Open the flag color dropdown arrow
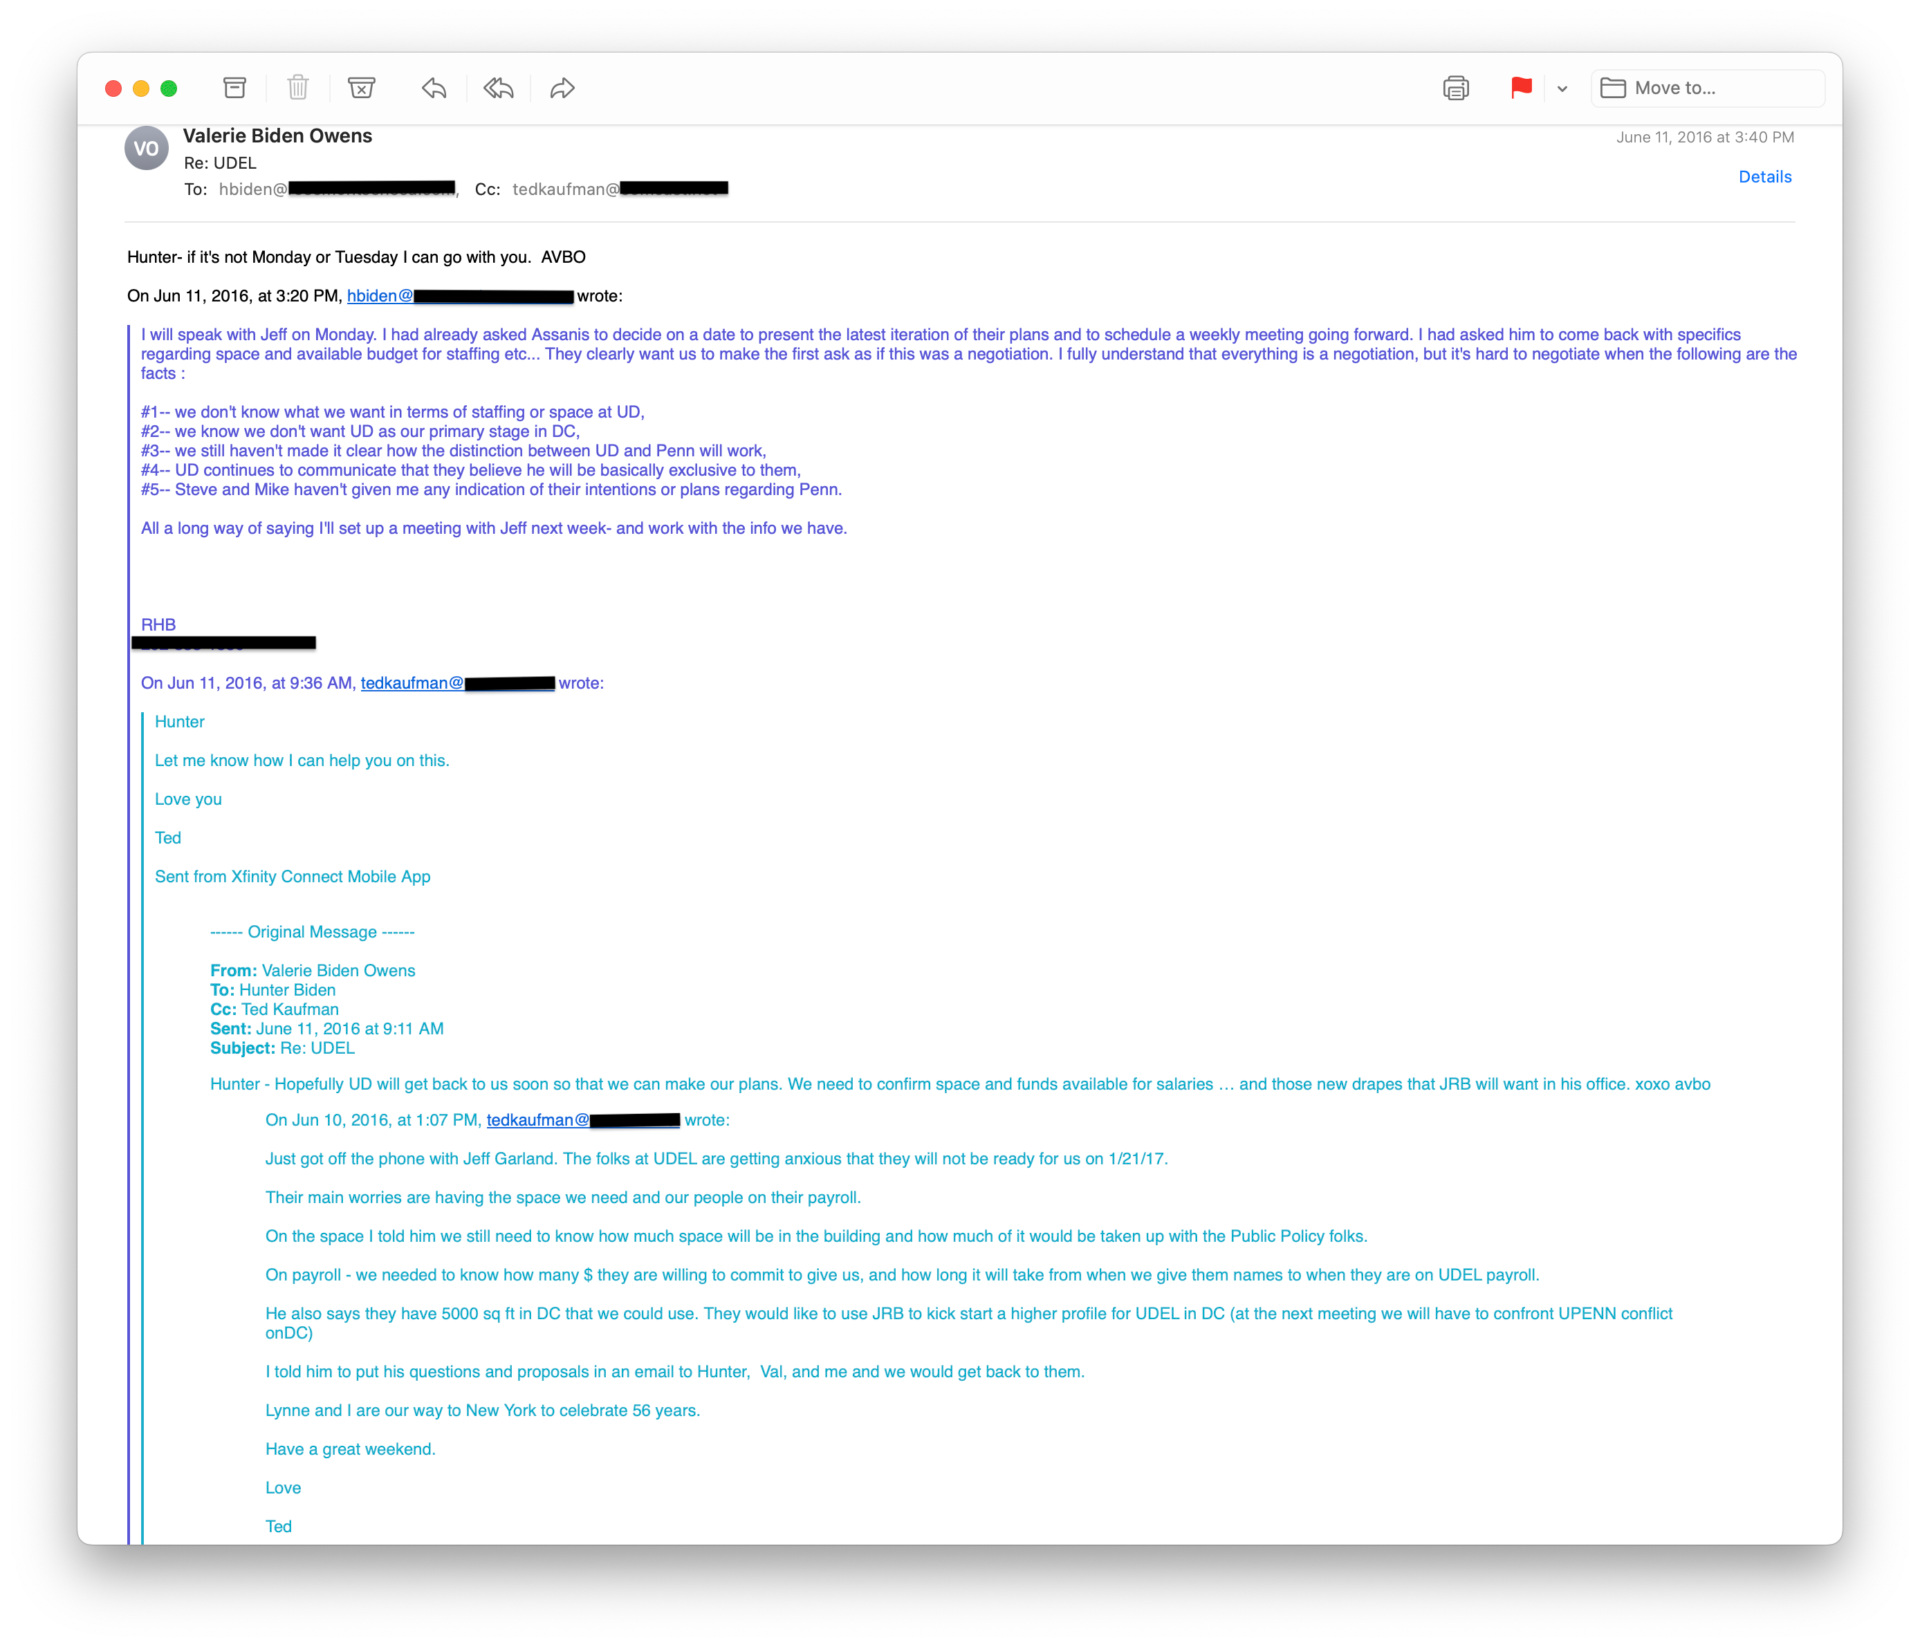Viewport: 1920px width, 1647px height. click(1562, 88)
